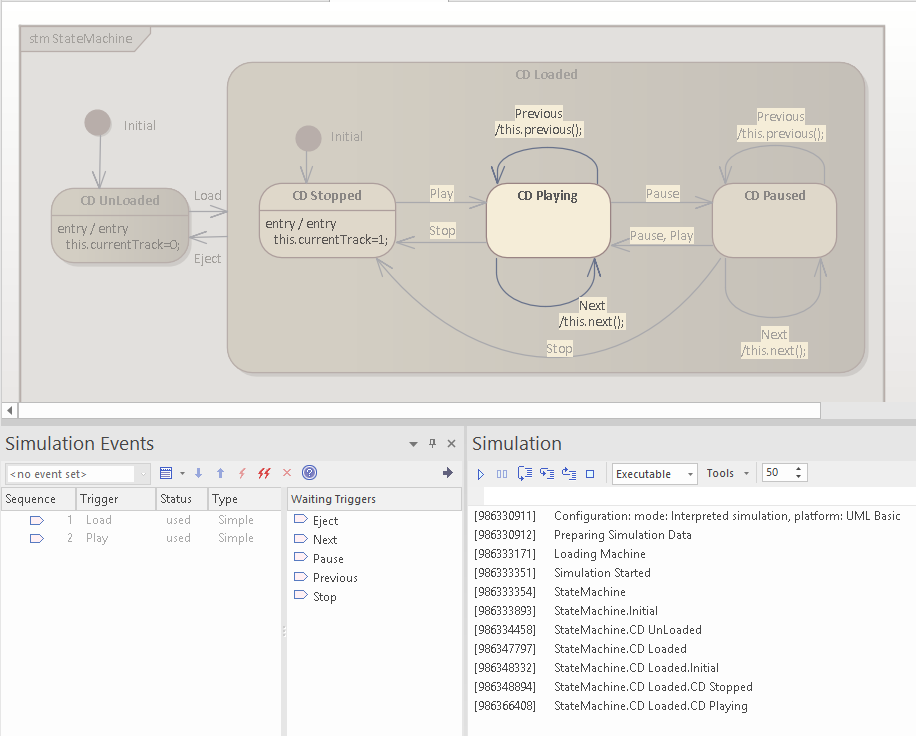Viewport: 916px width, 736px height.
Task: Click the double-lightning multi-fire trigger icon
Action: 265,472
